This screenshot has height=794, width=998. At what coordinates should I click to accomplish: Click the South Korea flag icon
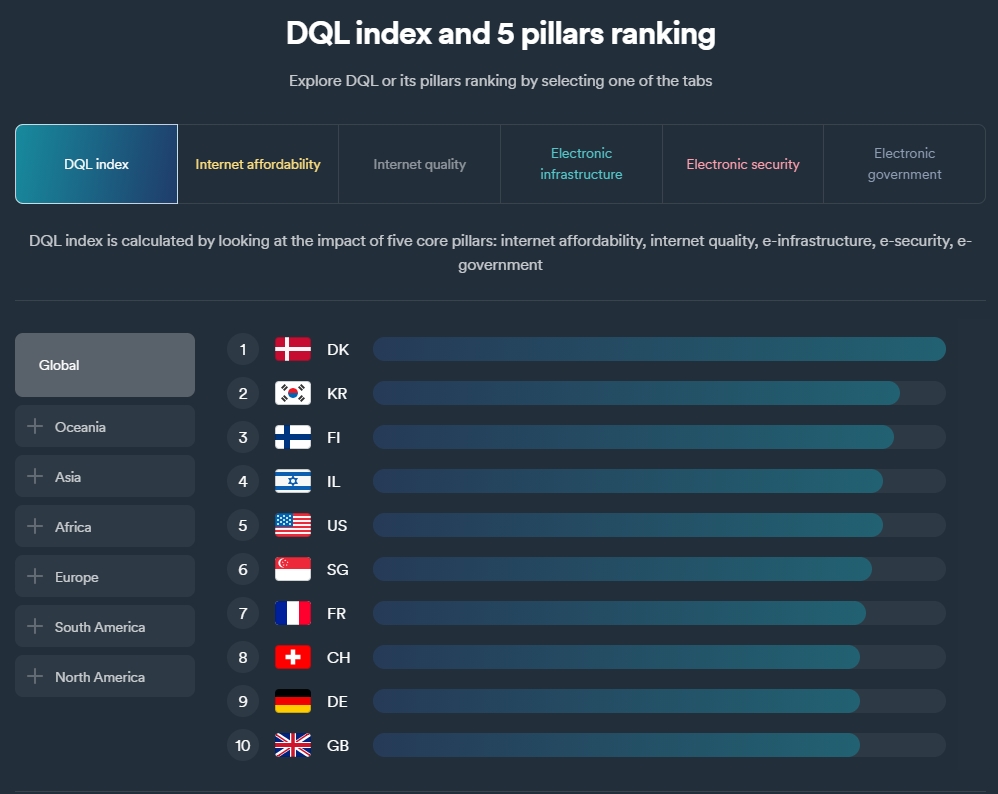coord(293,393)
